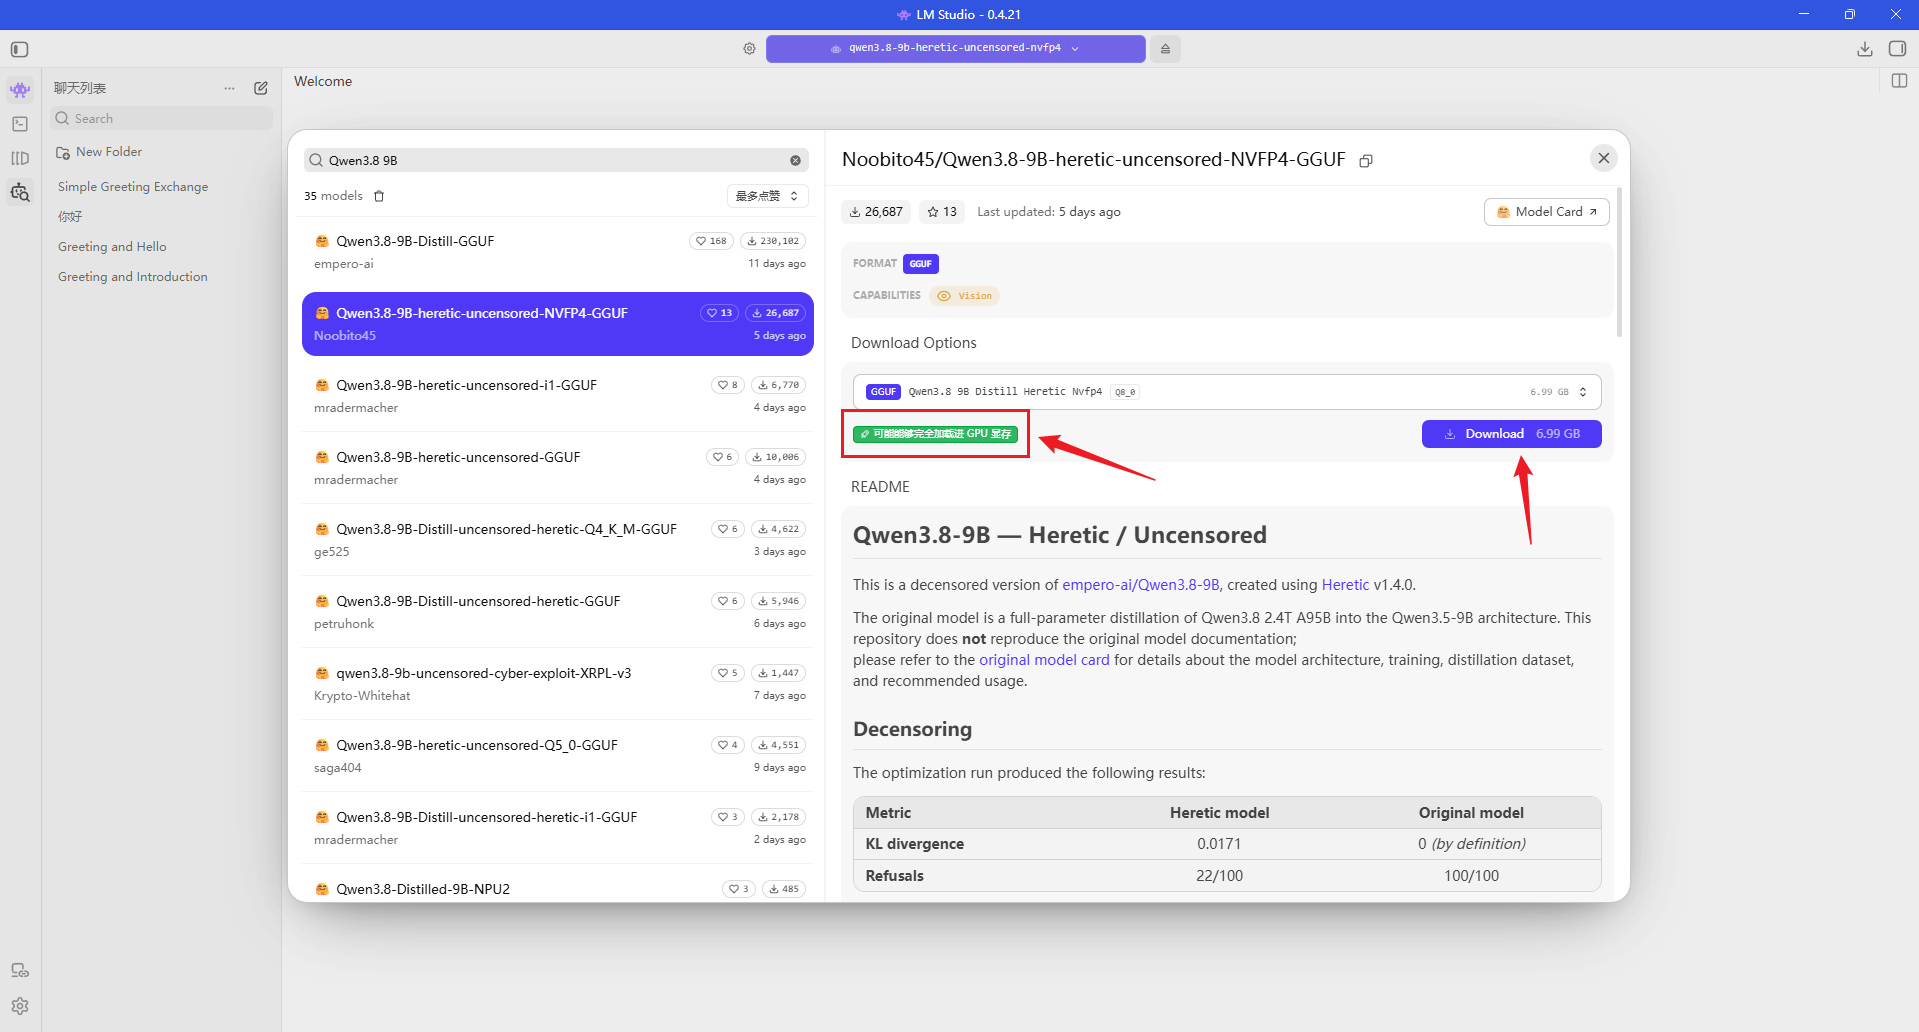The image size is (1919, 1032).
Task: Click the trash icon beside 35 models
Action: (379, 196)
